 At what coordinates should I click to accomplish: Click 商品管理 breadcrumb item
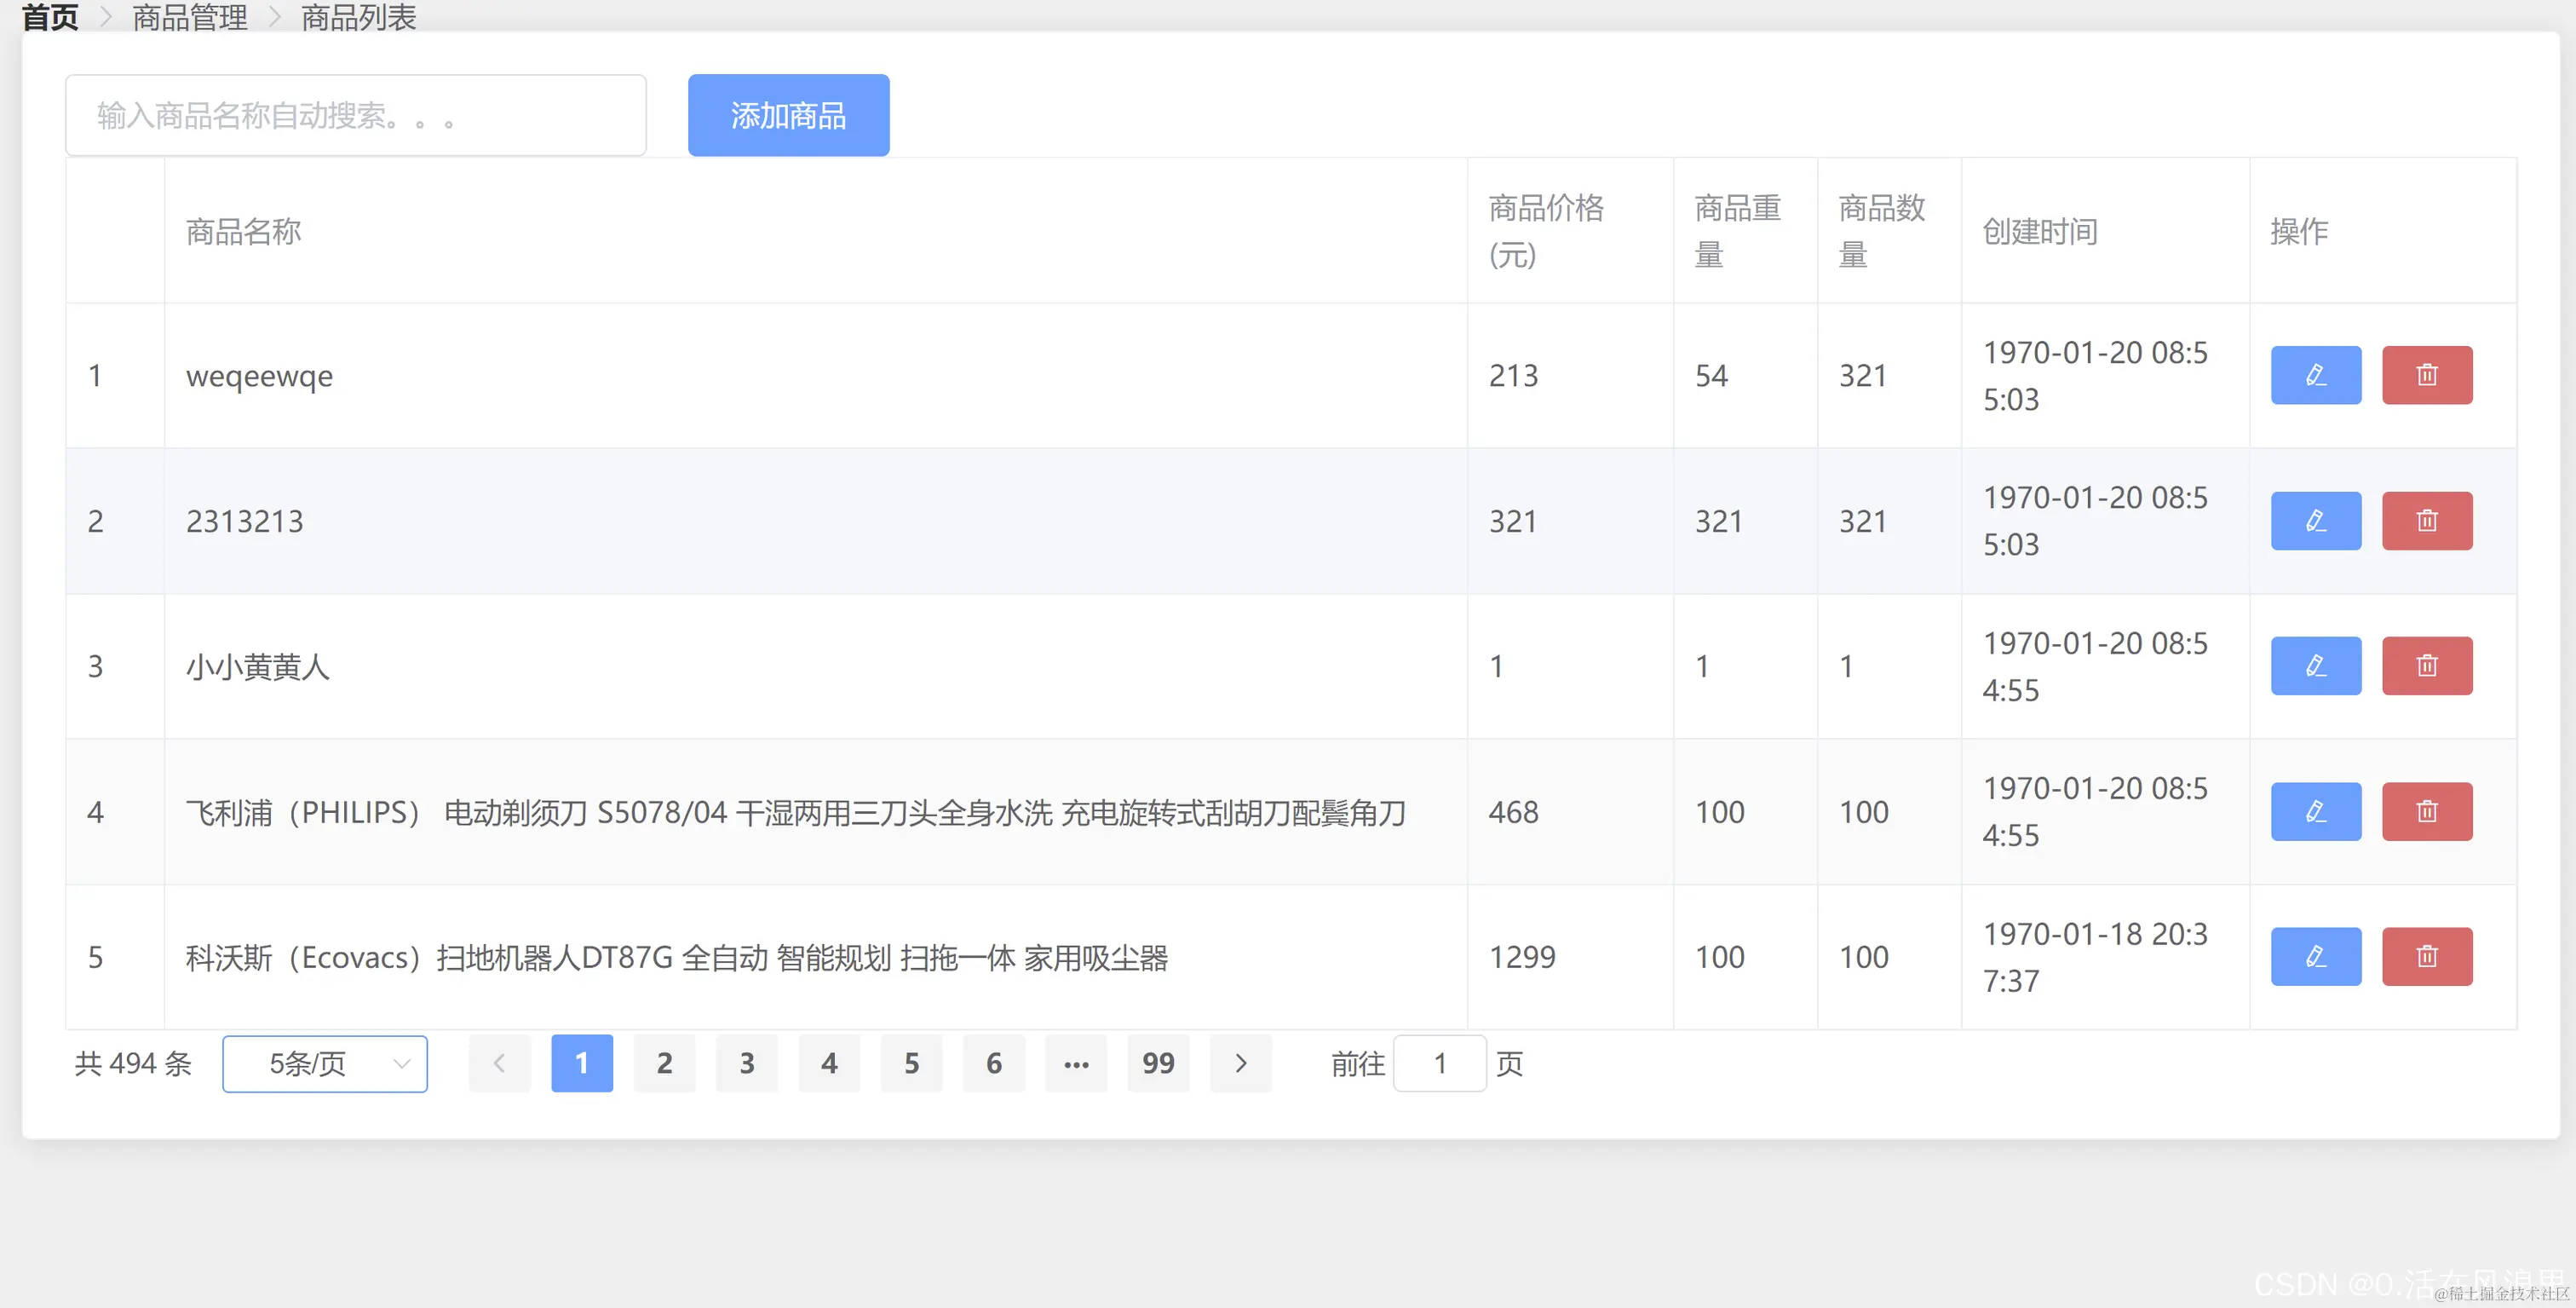[x=190, y=17]
